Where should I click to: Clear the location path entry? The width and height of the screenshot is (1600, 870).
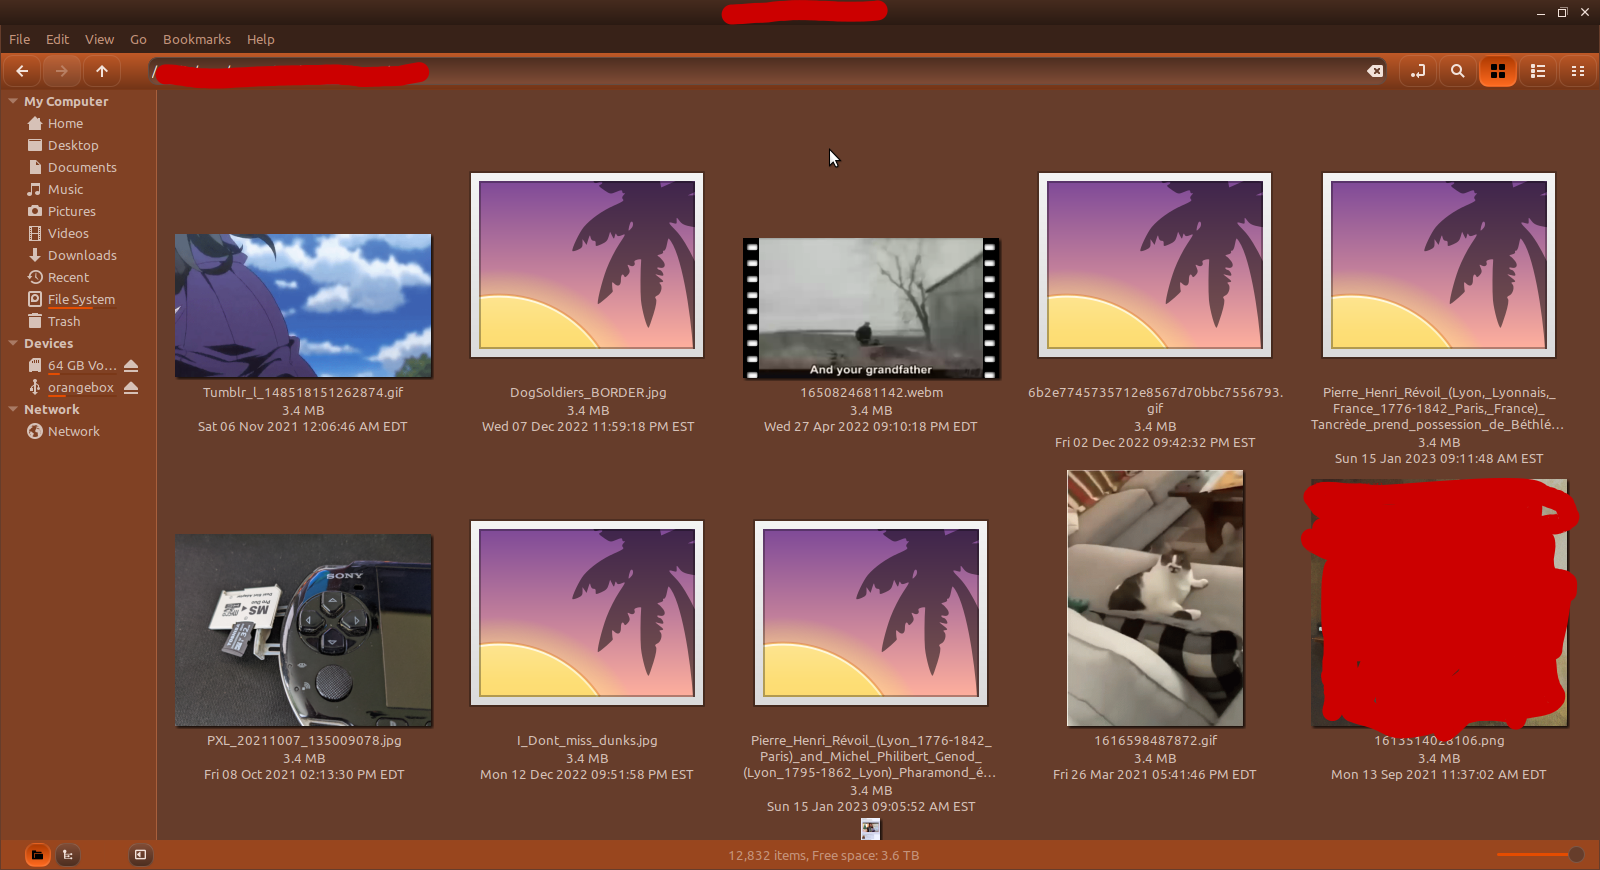tap(1375, 71)
